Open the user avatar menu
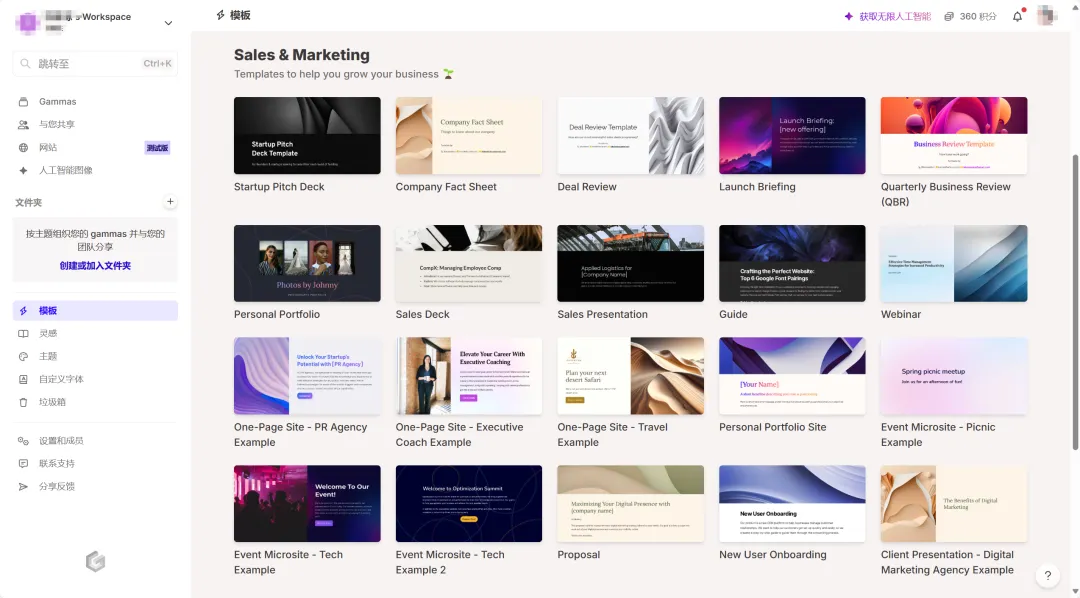 pos(1047,16)
